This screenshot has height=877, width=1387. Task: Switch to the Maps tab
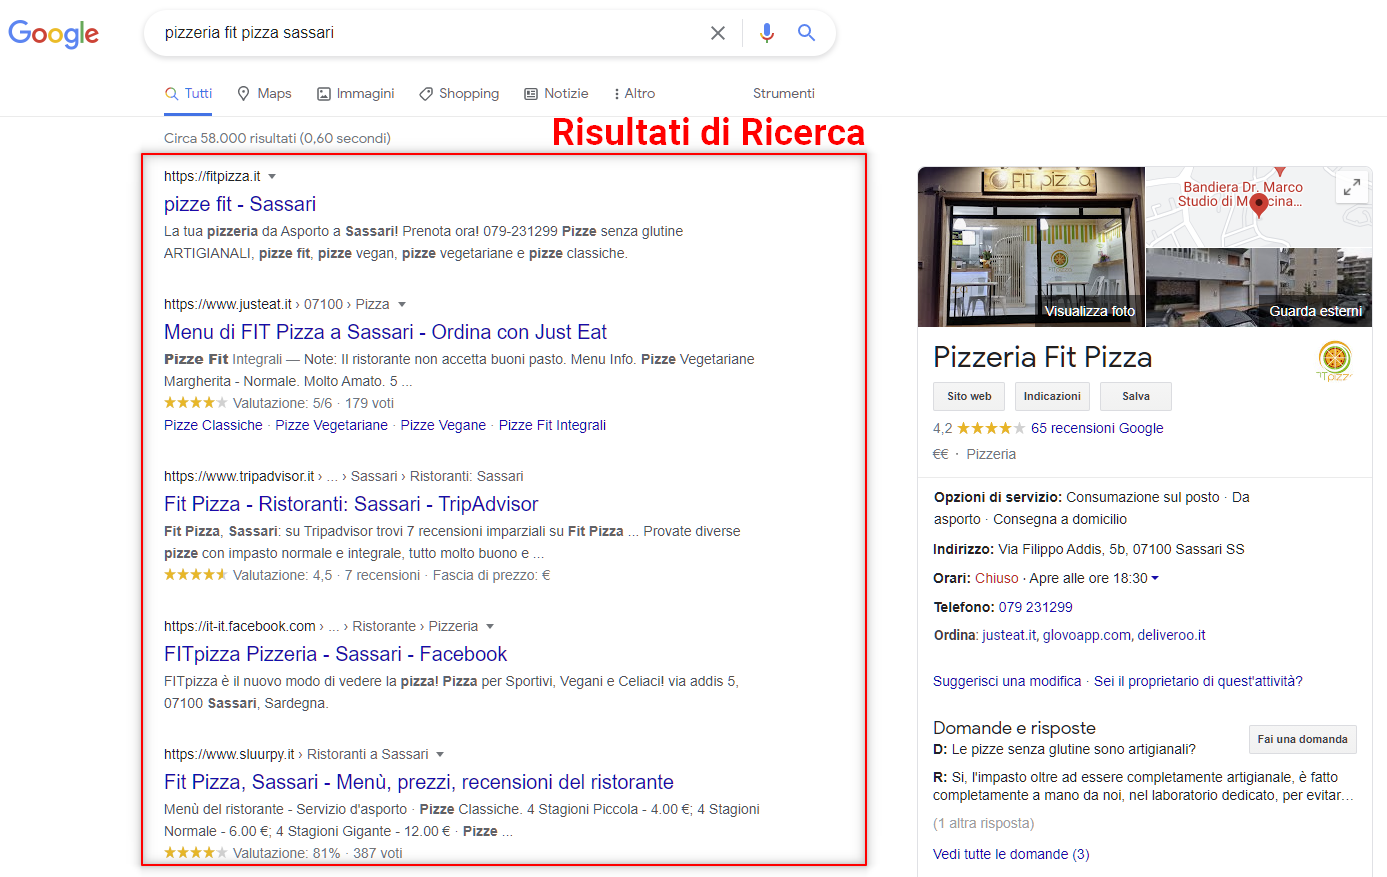click(264, 93)
